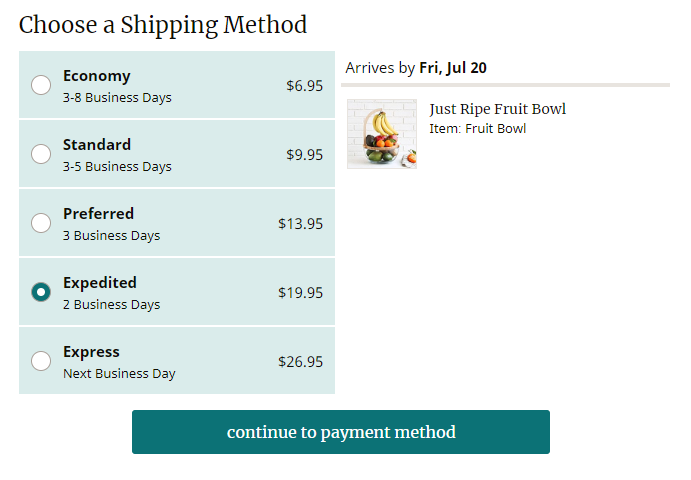Click the $6.95 Economy price
Image resolution: width=691 pixels, height=480 pixels.
tap(305, 86)
